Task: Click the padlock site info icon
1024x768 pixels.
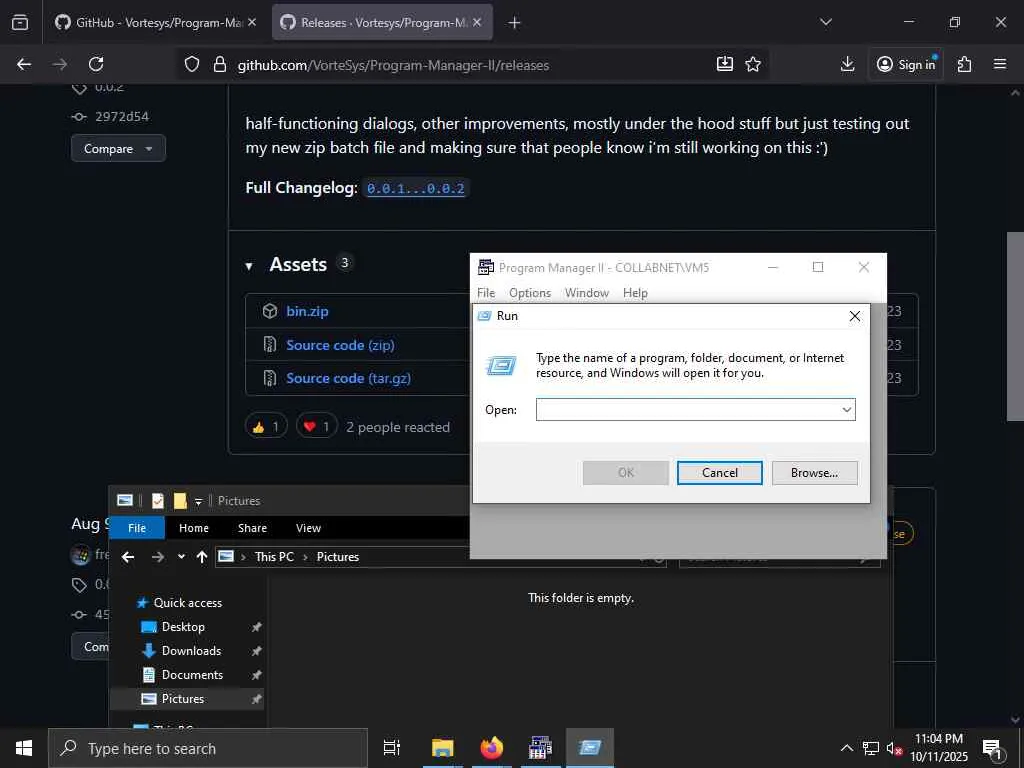Action: (x=220, y=64)
